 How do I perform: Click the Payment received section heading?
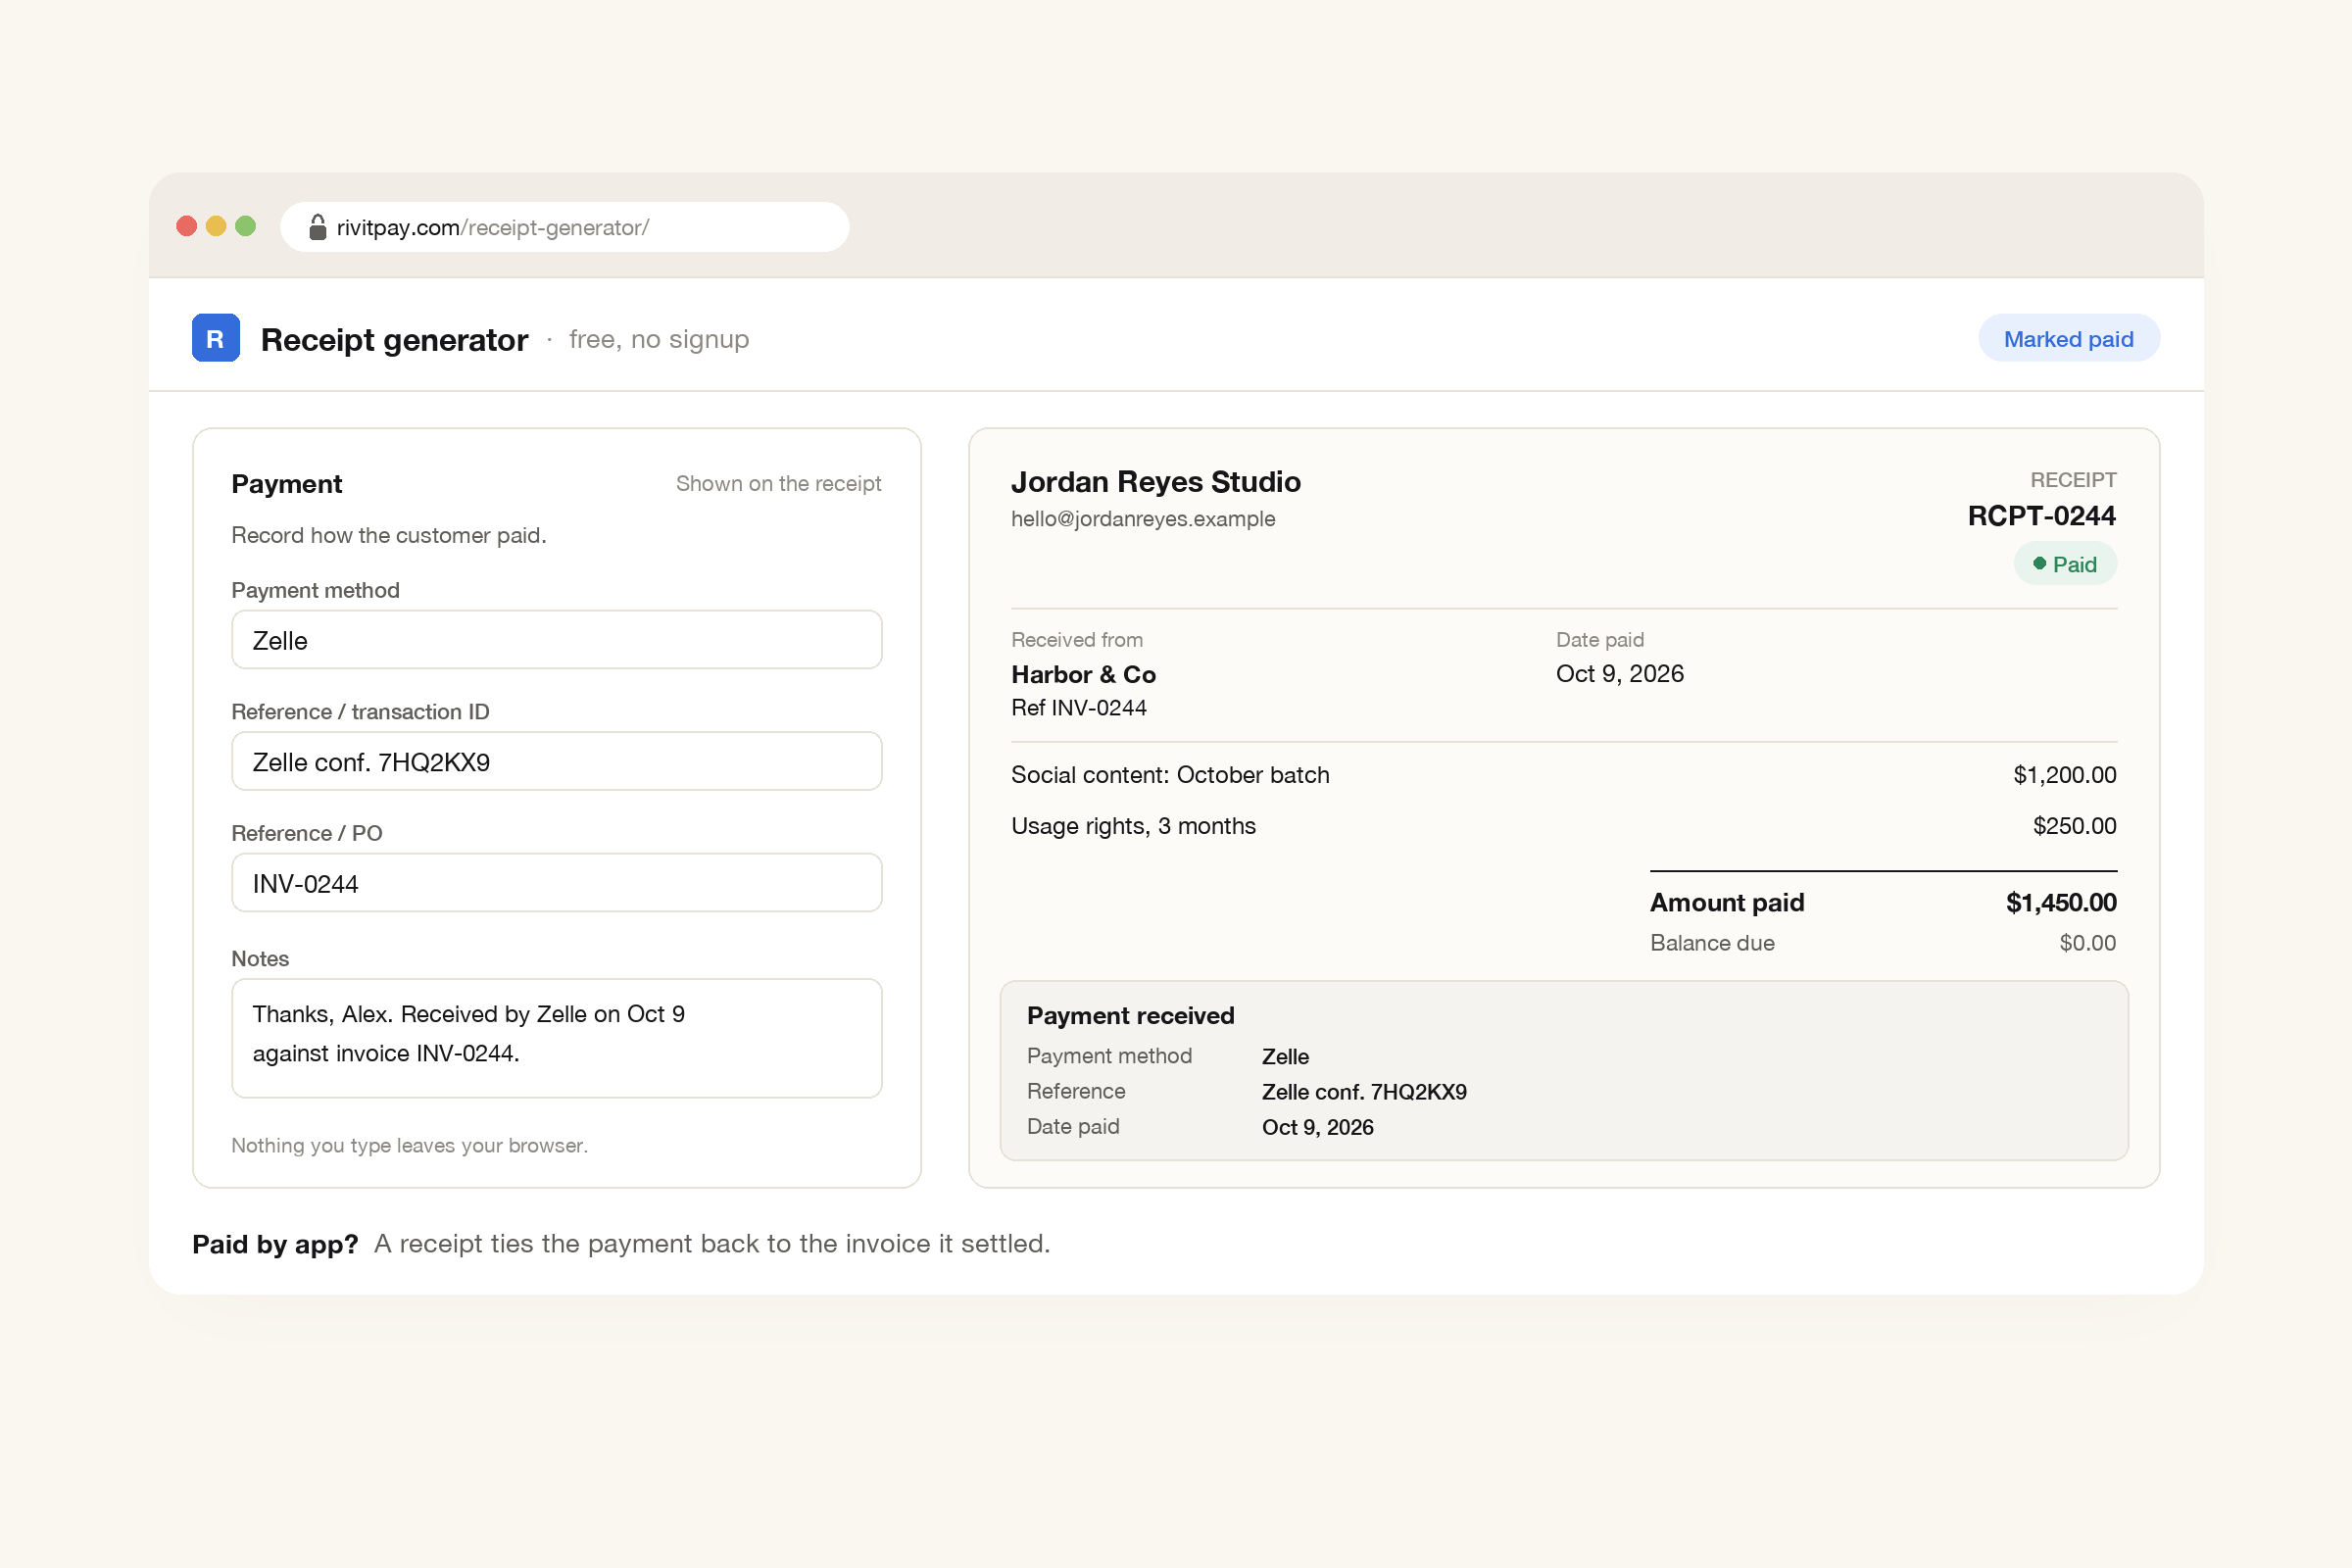click(x=1130, y=1016)
